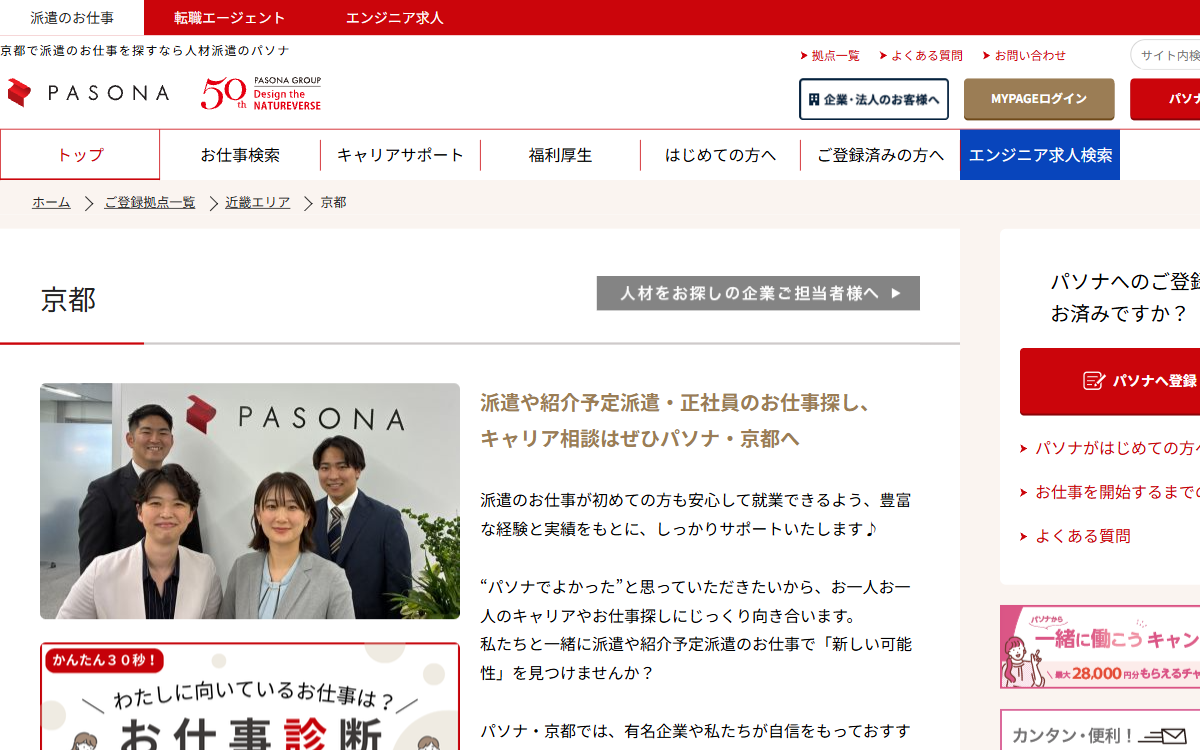This screenshot has height=750, width=1200.
Task: Click the pencil icon on 登録 button
Action: coord(1094,381)
